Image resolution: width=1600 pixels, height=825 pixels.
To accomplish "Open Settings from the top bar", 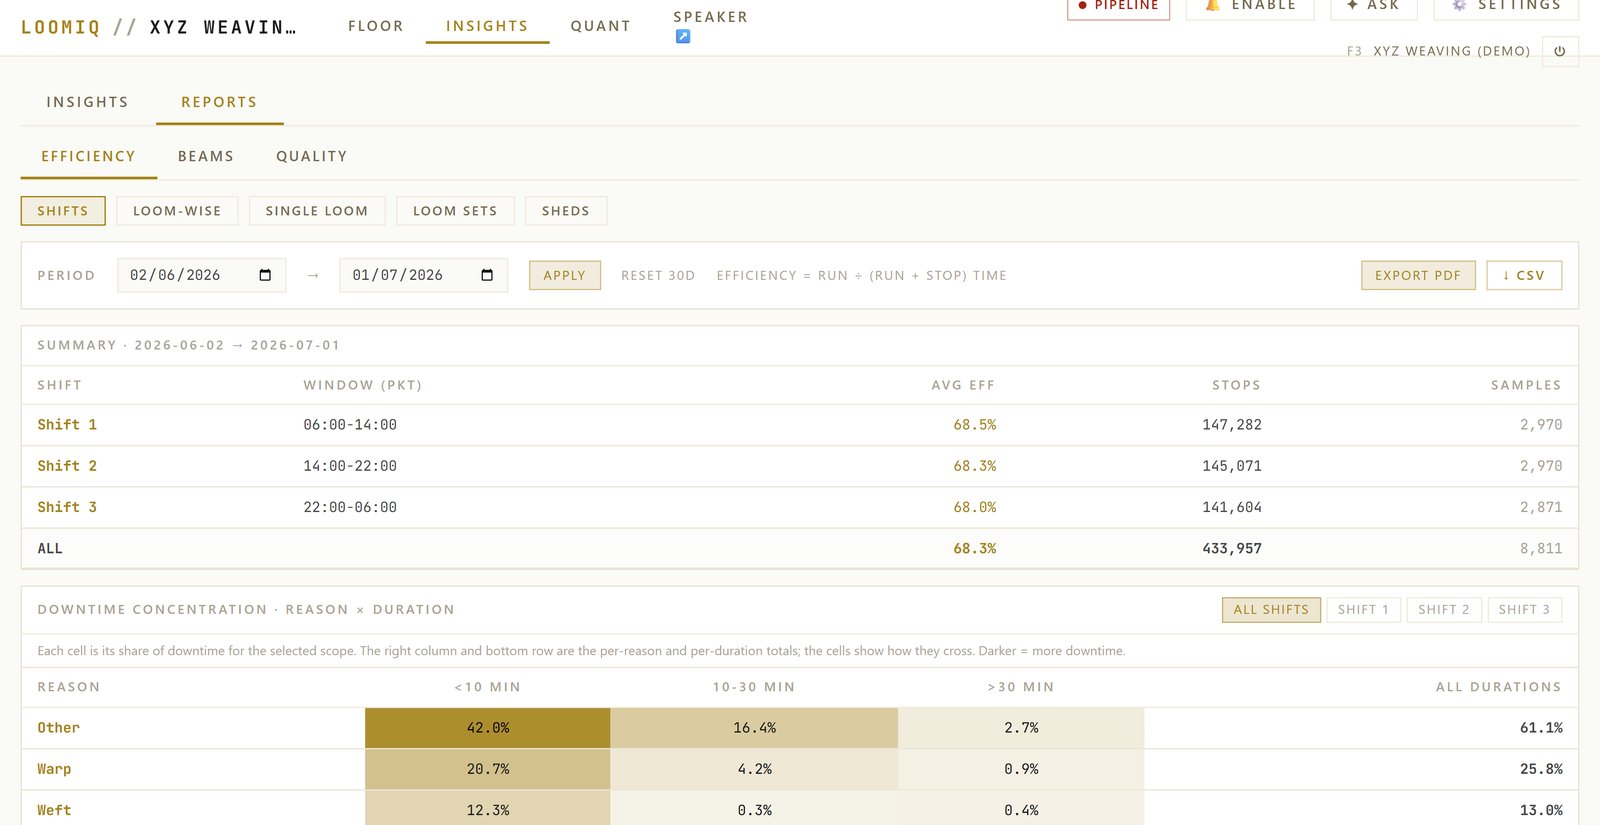I will pos(1506,6).
